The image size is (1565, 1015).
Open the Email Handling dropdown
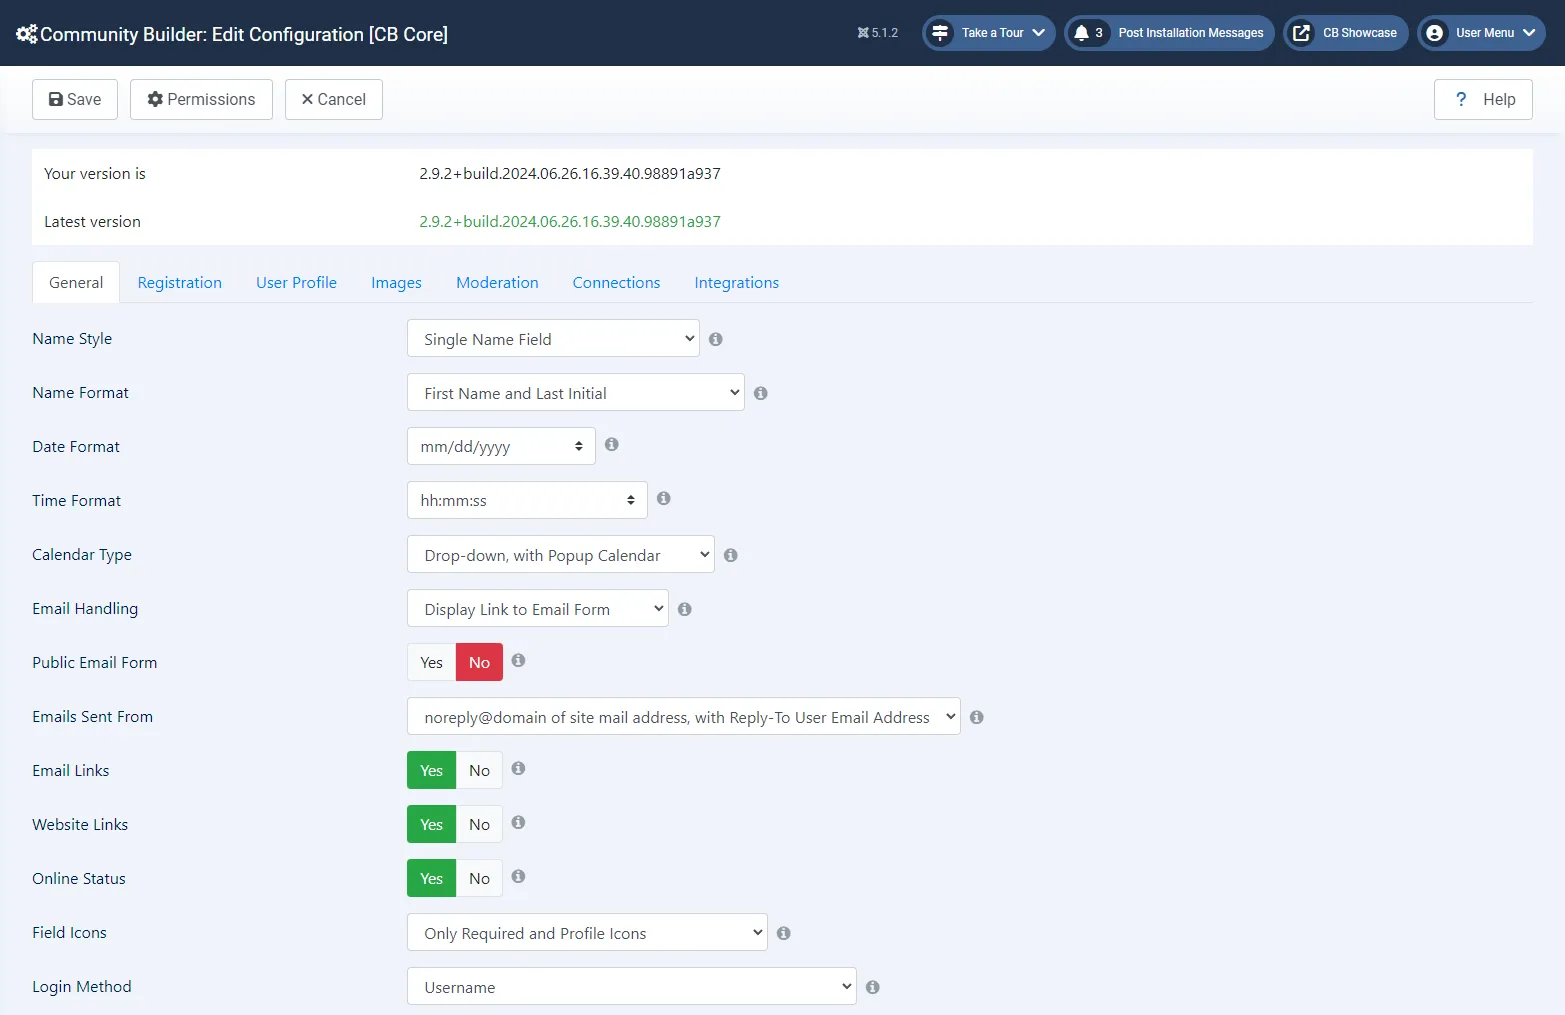[x=537, y=608]
